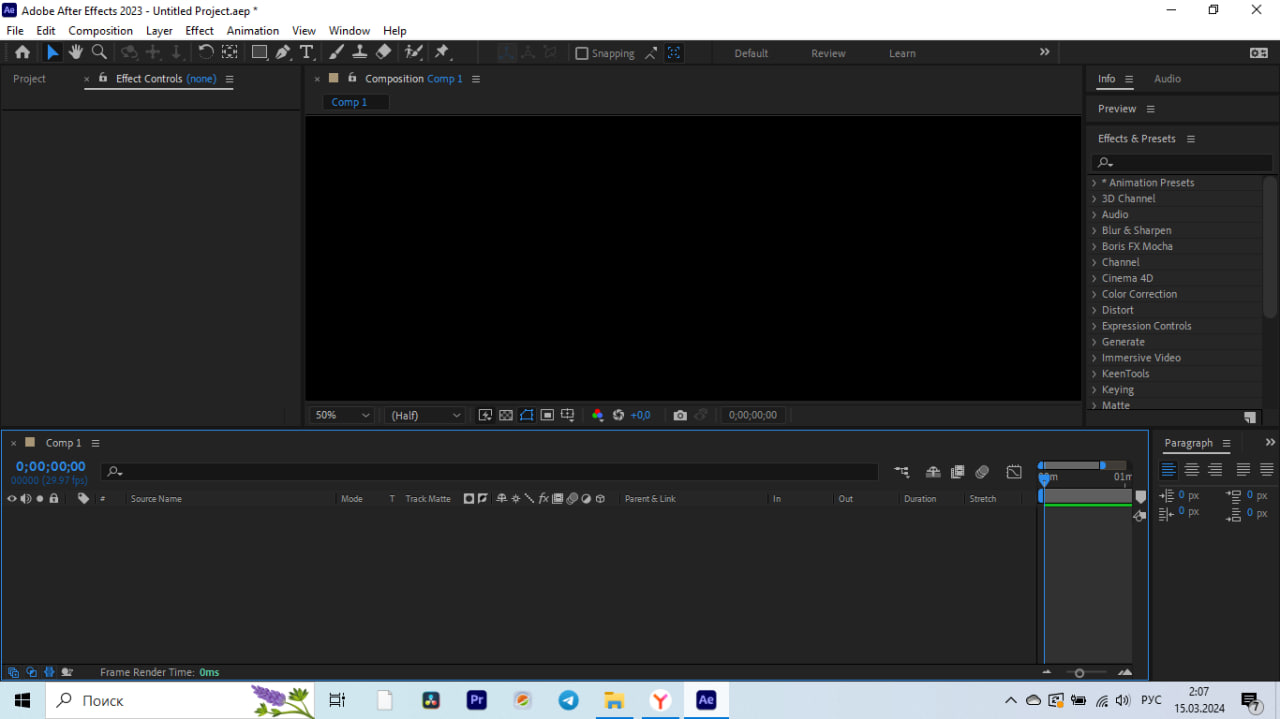Switch to the Audio panel tab
Screen dimensions: 1280x719
[x=1167, y=78]
